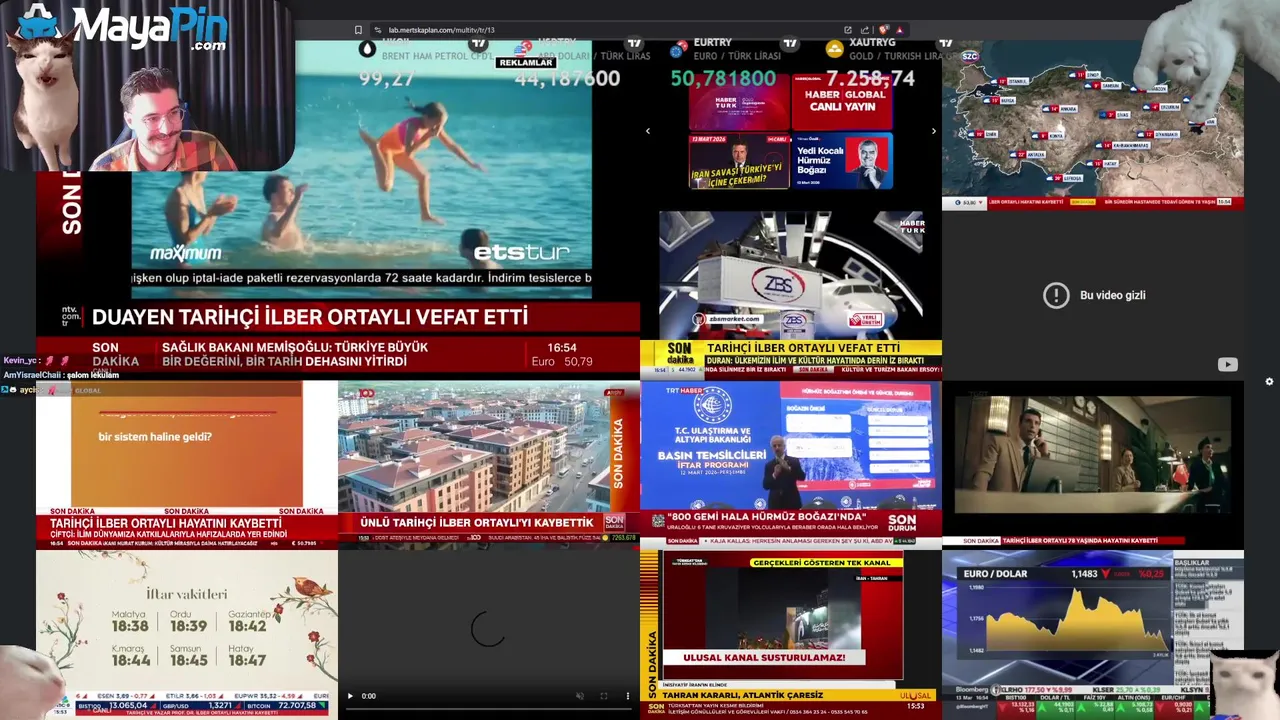Bookmark this page with the bookmark icon
This screenshot has width=1280, height=720.
click(x=358, y=30)
